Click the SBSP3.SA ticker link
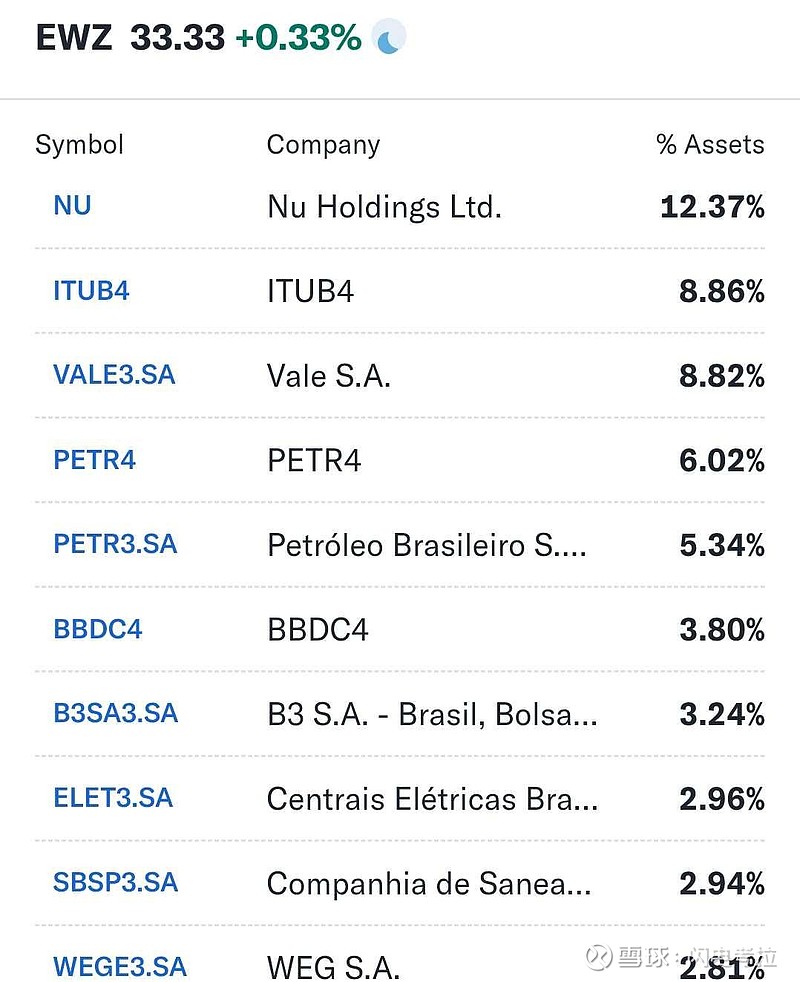 (115, 882)
